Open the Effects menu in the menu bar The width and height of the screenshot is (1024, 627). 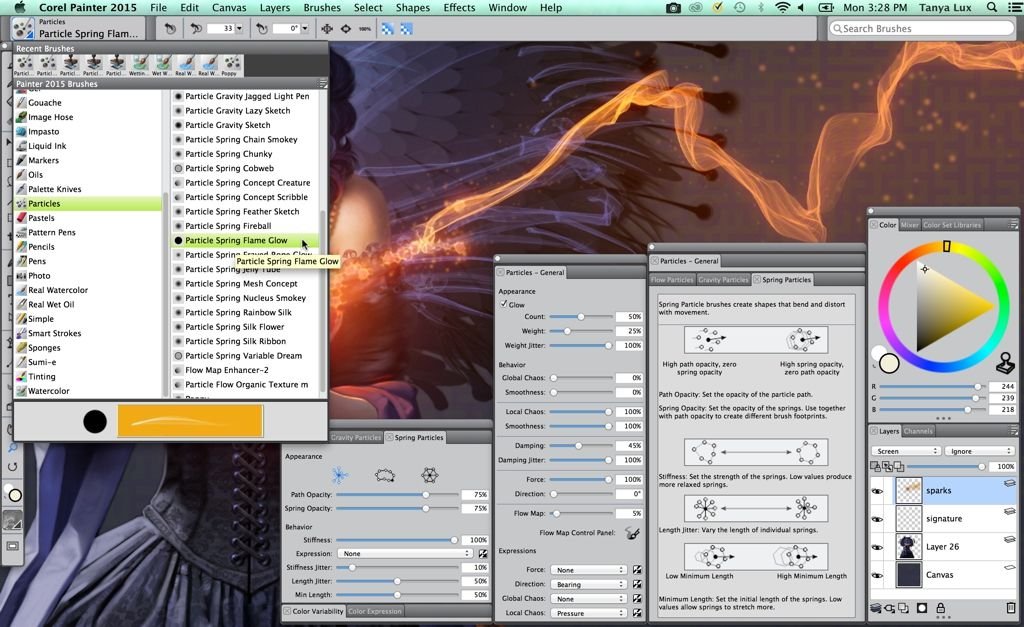pyautogui.click(x=458, y=7)
